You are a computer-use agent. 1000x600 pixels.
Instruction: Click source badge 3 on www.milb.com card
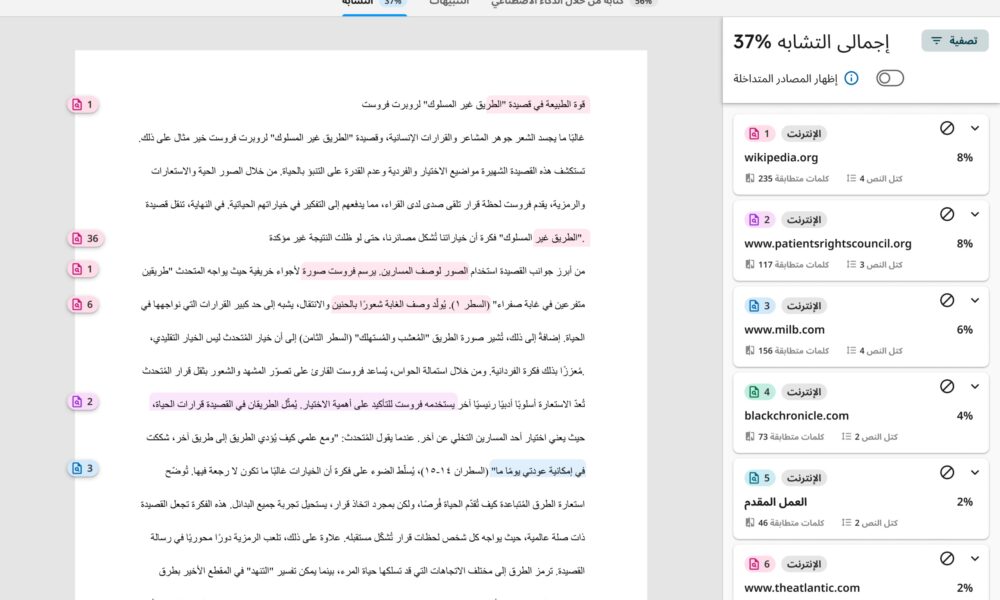(x=760, y=305)
